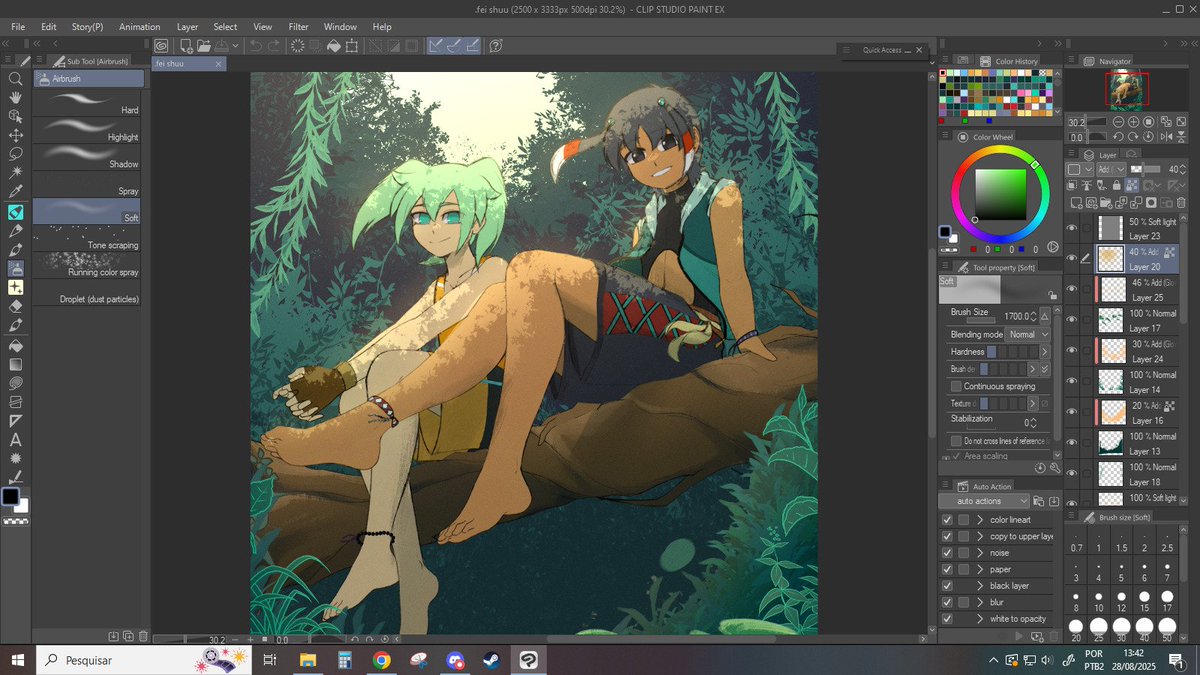Image resolution: width=1200 pixels, height=675 pixels.
Task: Uncheck the noise auto action
Action: tap(946, 552)
